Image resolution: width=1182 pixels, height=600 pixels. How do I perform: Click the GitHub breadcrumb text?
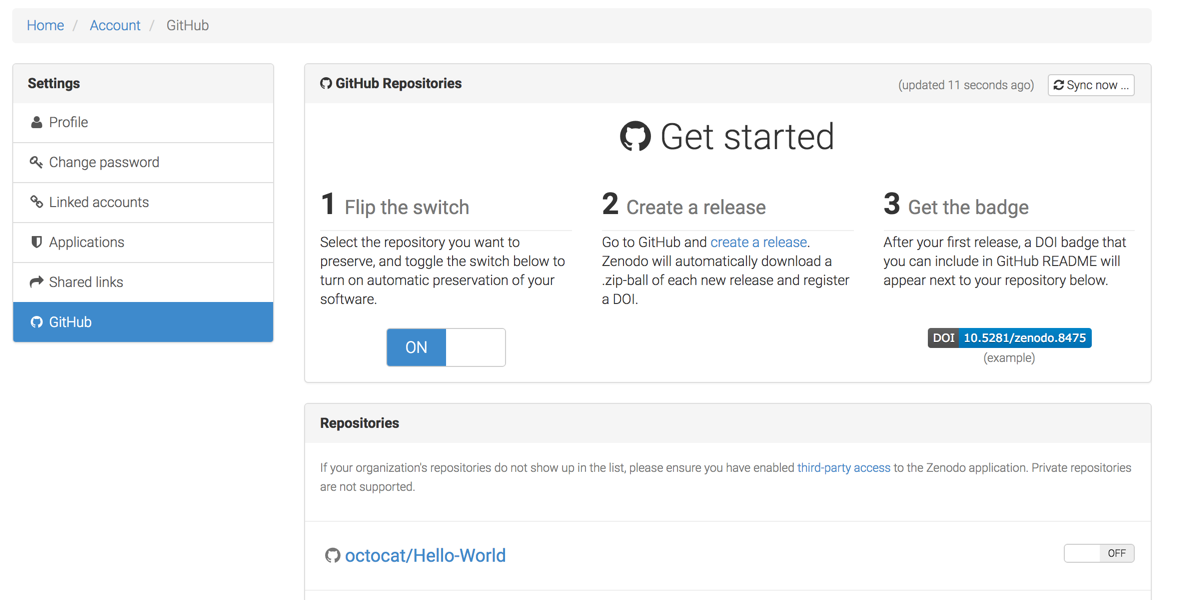pyautogui.click(x=188, y=25)
